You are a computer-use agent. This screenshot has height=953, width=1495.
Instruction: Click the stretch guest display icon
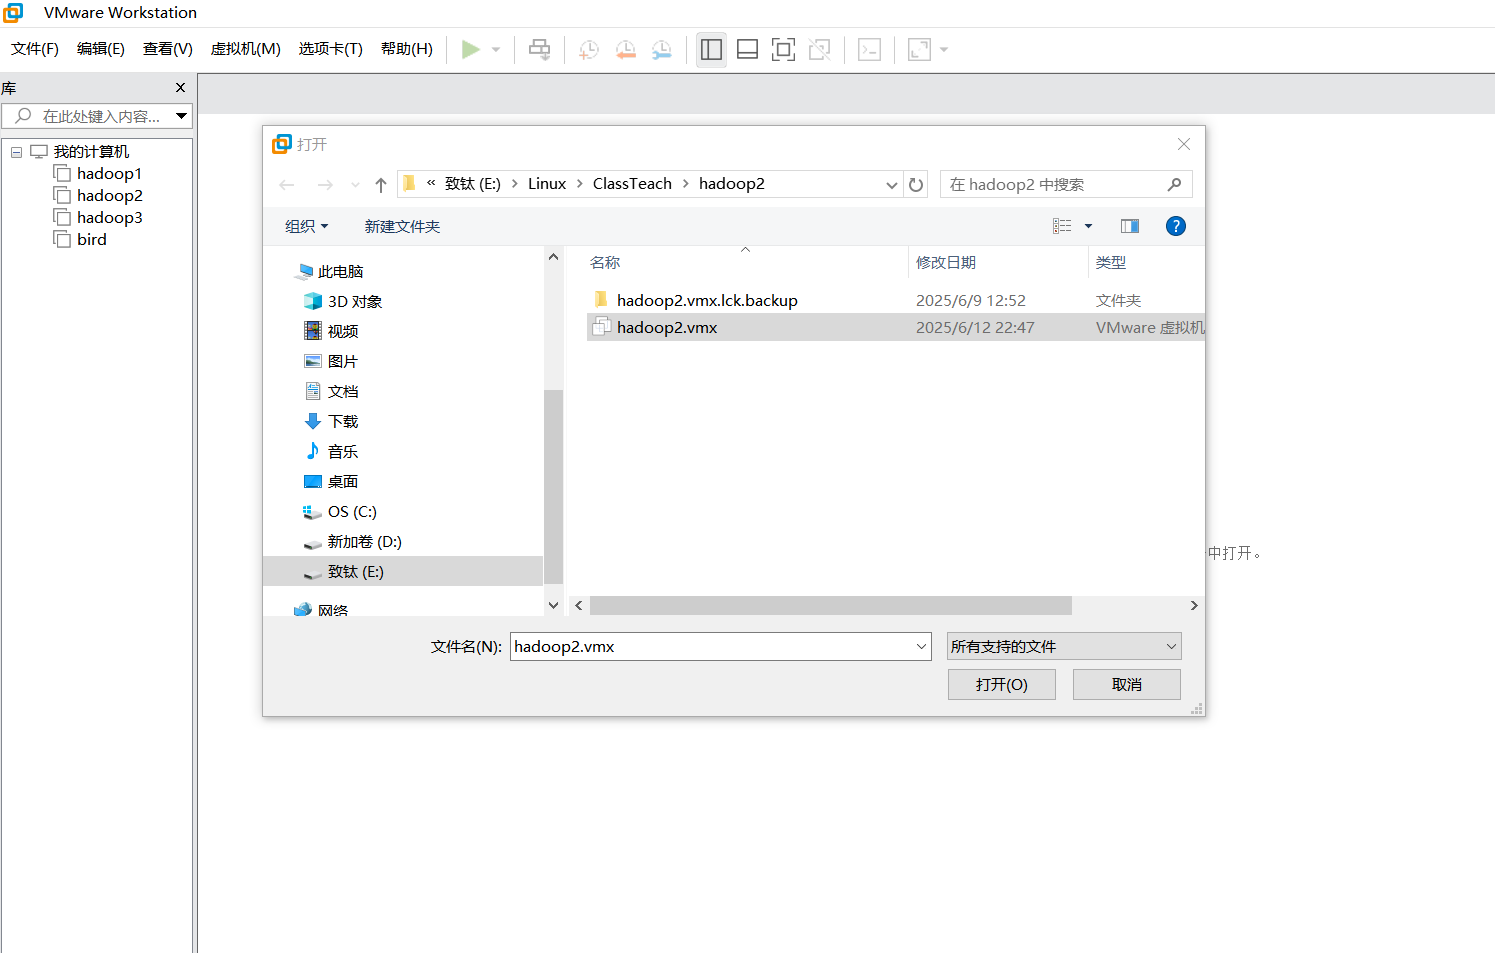919,49
